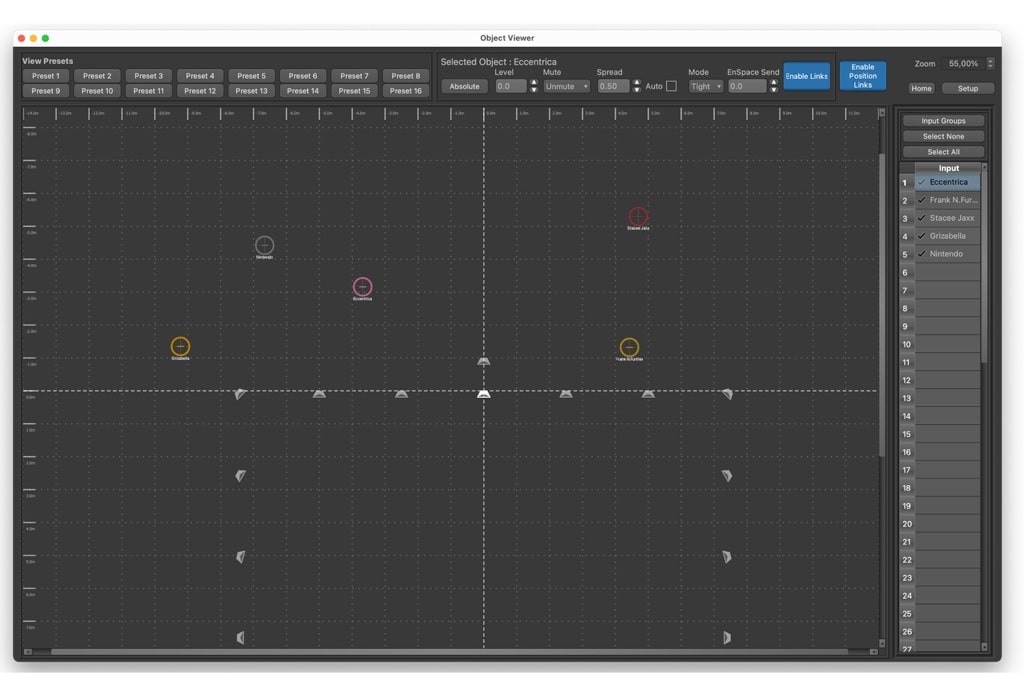
Task: Open the Mute dropdown
Action: [x=566, y=87]
